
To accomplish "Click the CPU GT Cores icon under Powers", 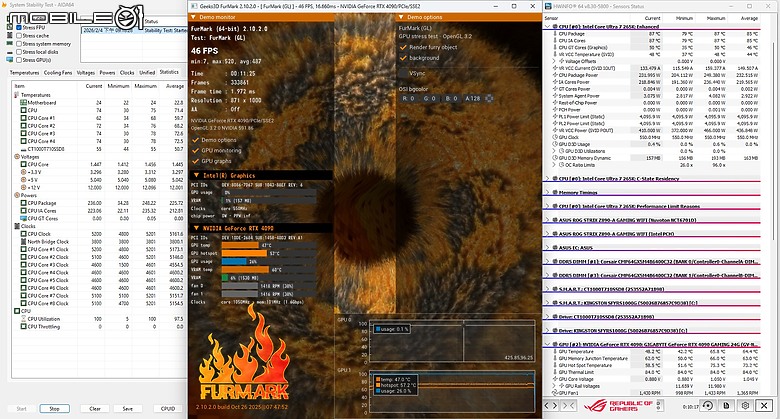I will [23, 218].
